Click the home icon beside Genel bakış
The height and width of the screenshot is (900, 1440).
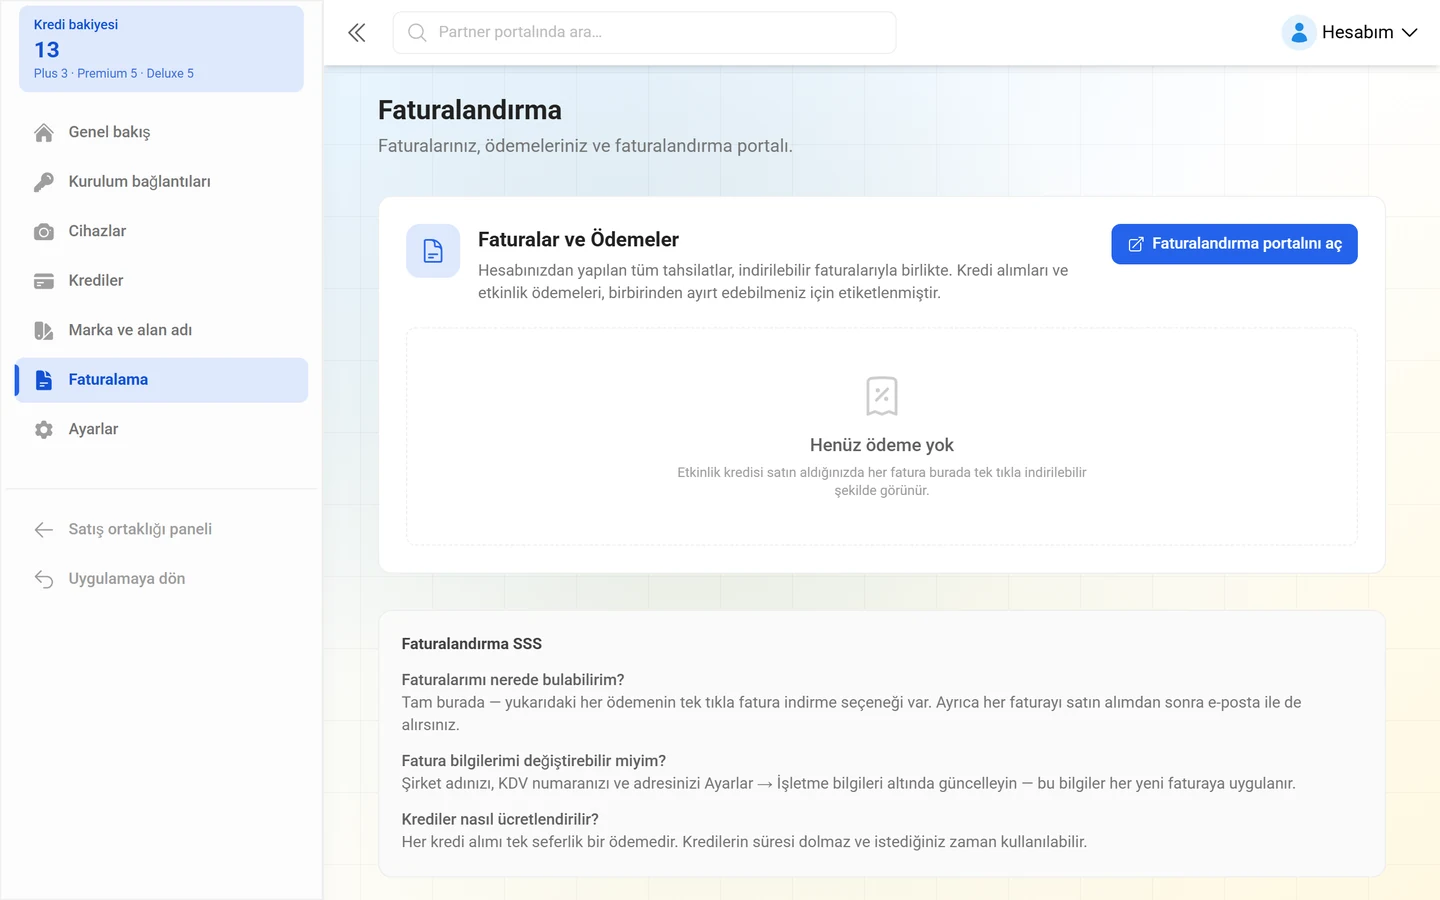click(x=44, y=132)
